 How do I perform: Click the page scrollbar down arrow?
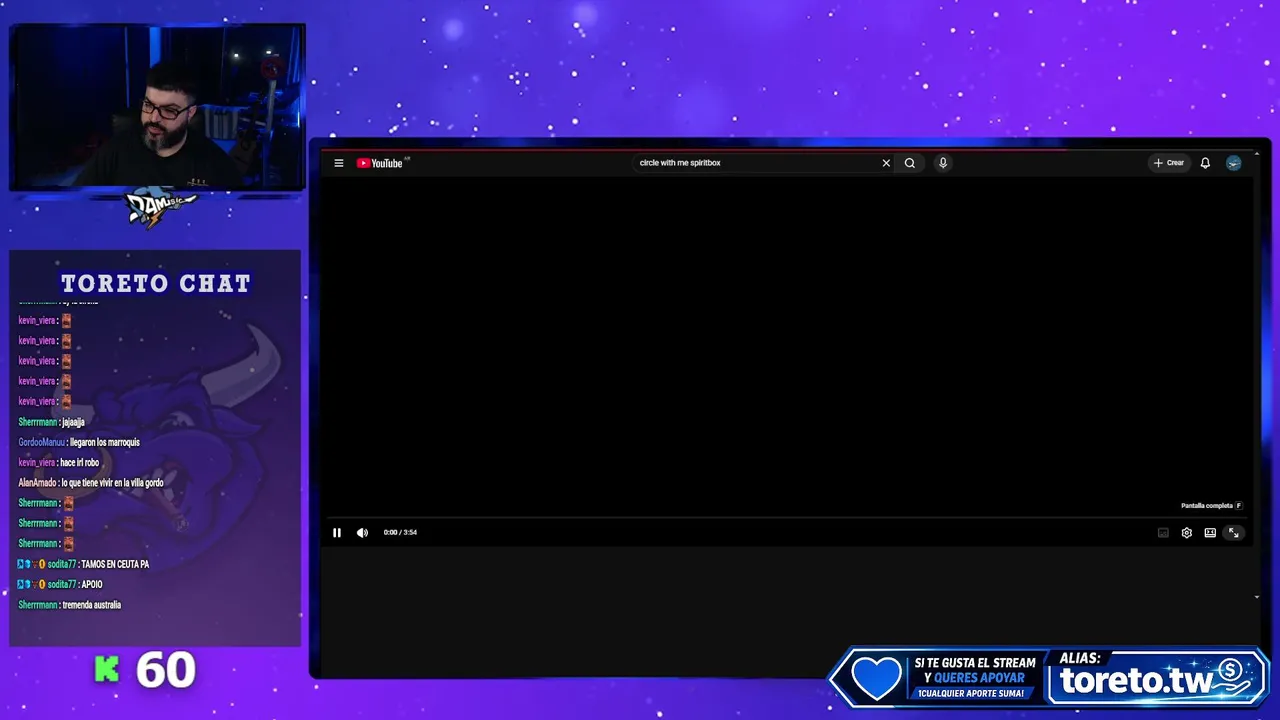(1257, 597)
